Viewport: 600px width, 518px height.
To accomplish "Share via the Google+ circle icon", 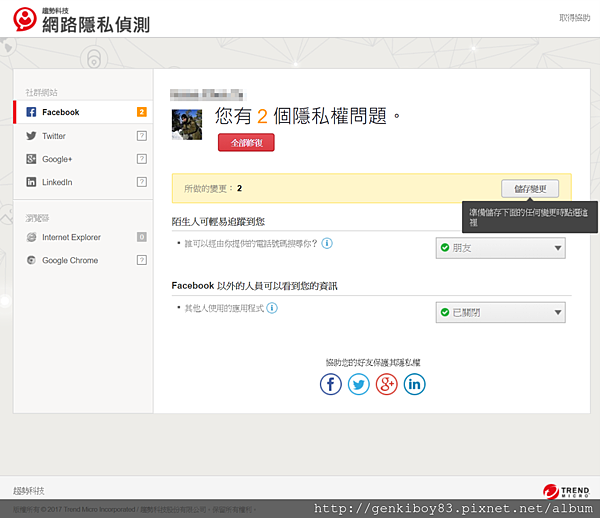I will [x=386, y=384].
